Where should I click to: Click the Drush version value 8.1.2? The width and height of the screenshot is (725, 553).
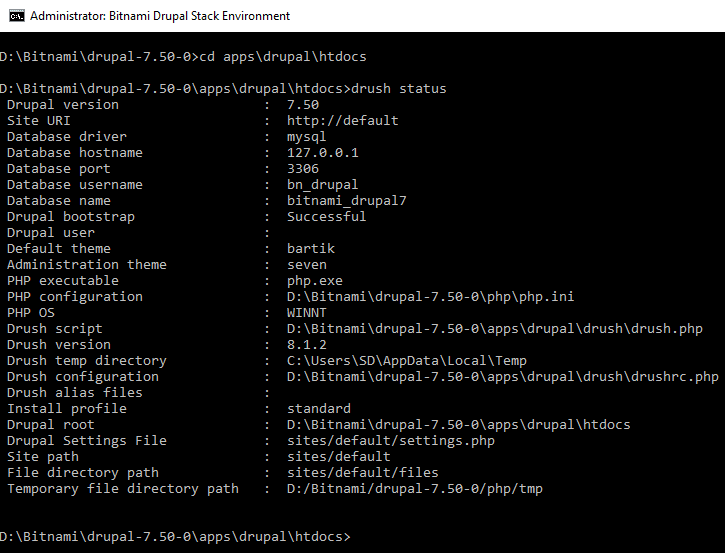(307, 344)
